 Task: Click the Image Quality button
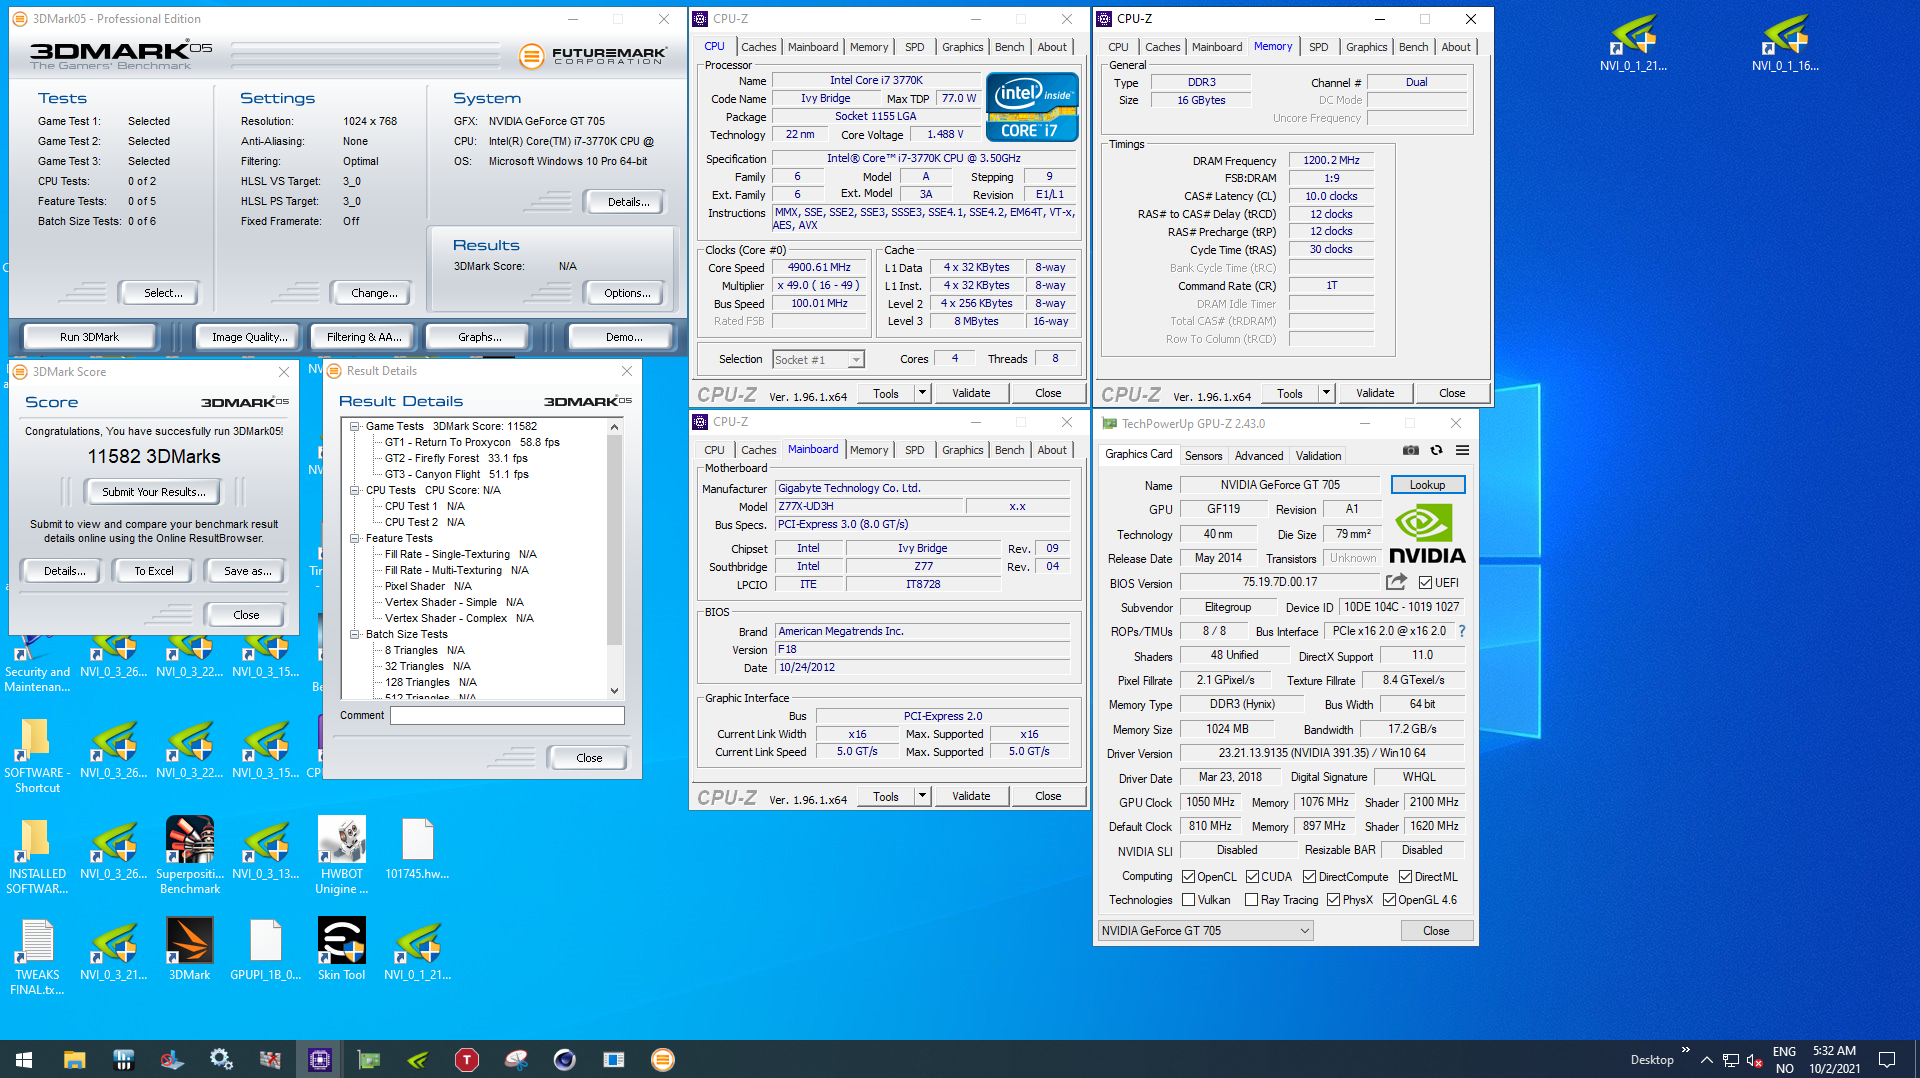click(249, 337)
